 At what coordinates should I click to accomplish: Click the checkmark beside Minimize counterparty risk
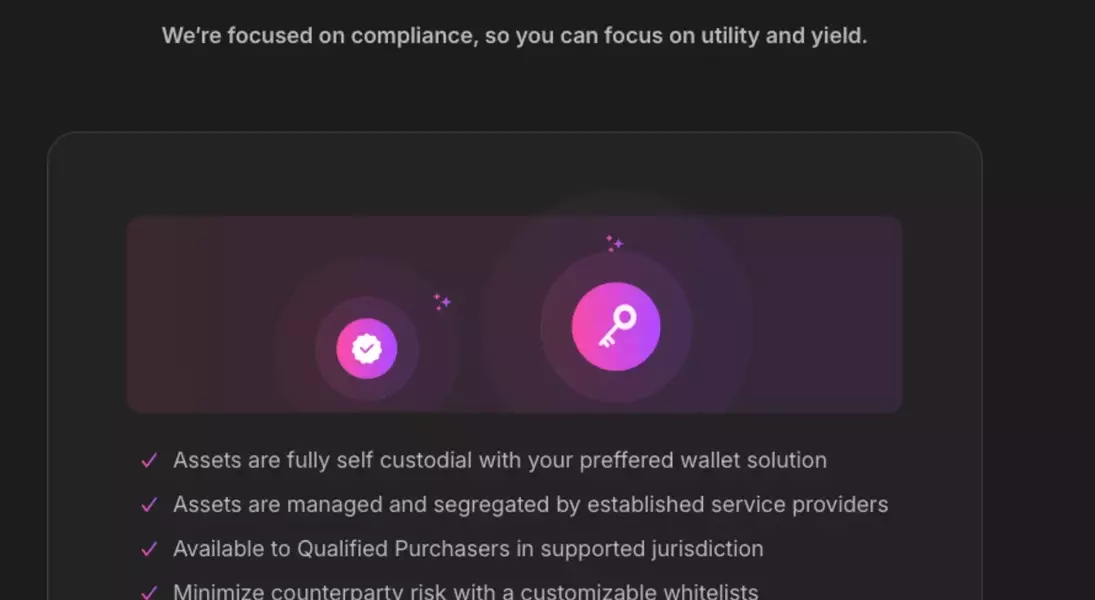(x=149, y=592)
